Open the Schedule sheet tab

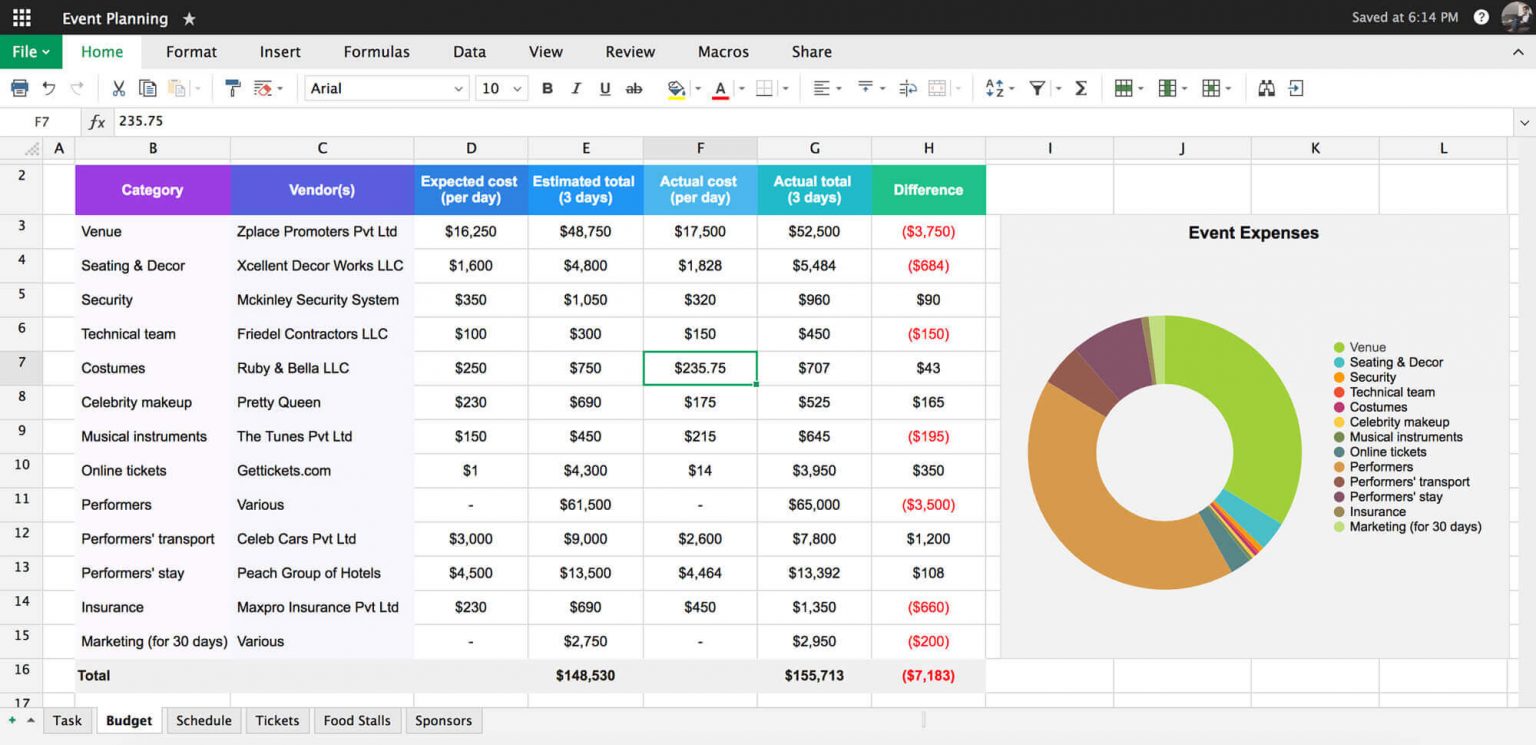pos(204,720)
